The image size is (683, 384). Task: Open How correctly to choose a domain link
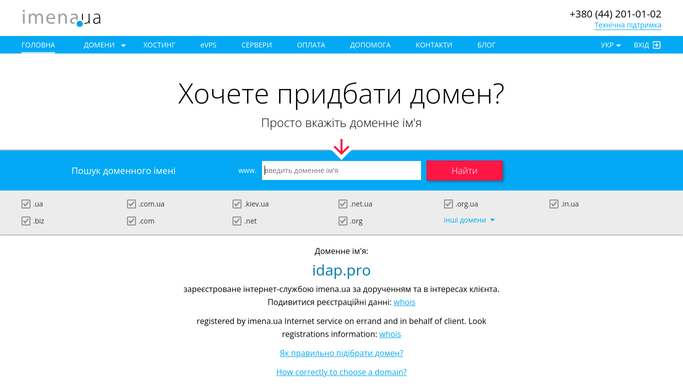342,372
